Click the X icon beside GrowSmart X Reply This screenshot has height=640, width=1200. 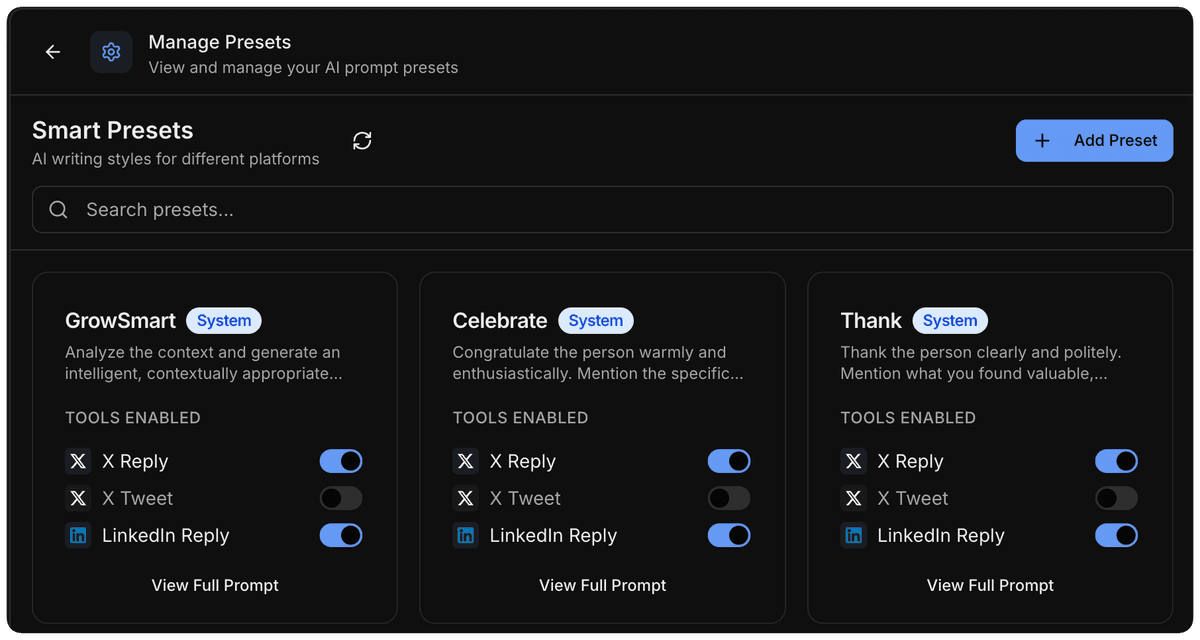click(78, 461)
